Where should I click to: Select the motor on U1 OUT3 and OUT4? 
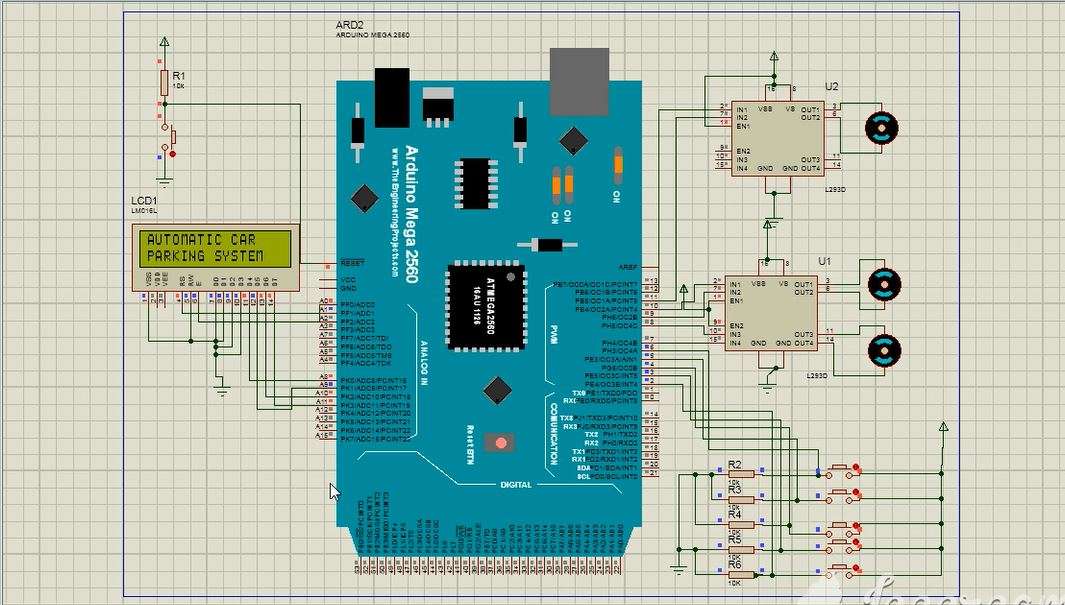884,350
